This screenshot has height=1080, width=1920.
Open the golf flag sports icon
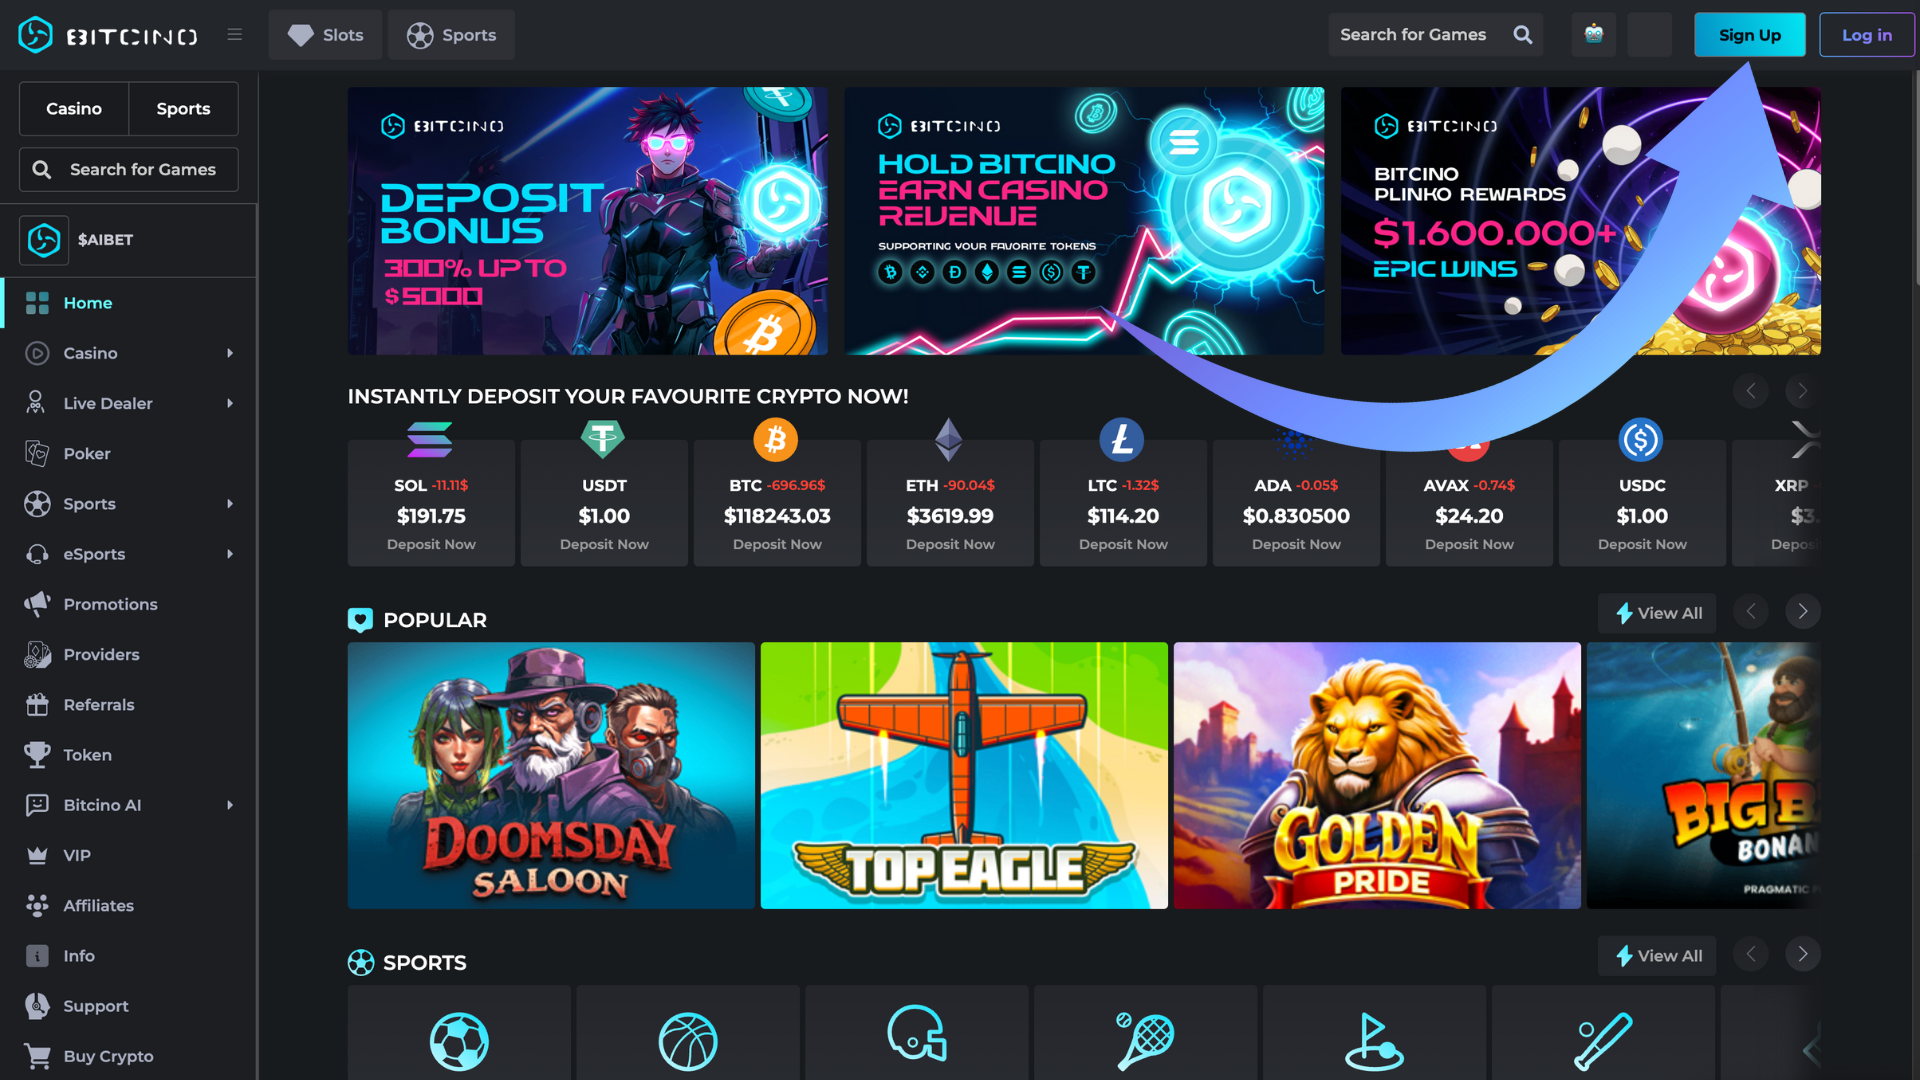[x=1374, y=1041]
